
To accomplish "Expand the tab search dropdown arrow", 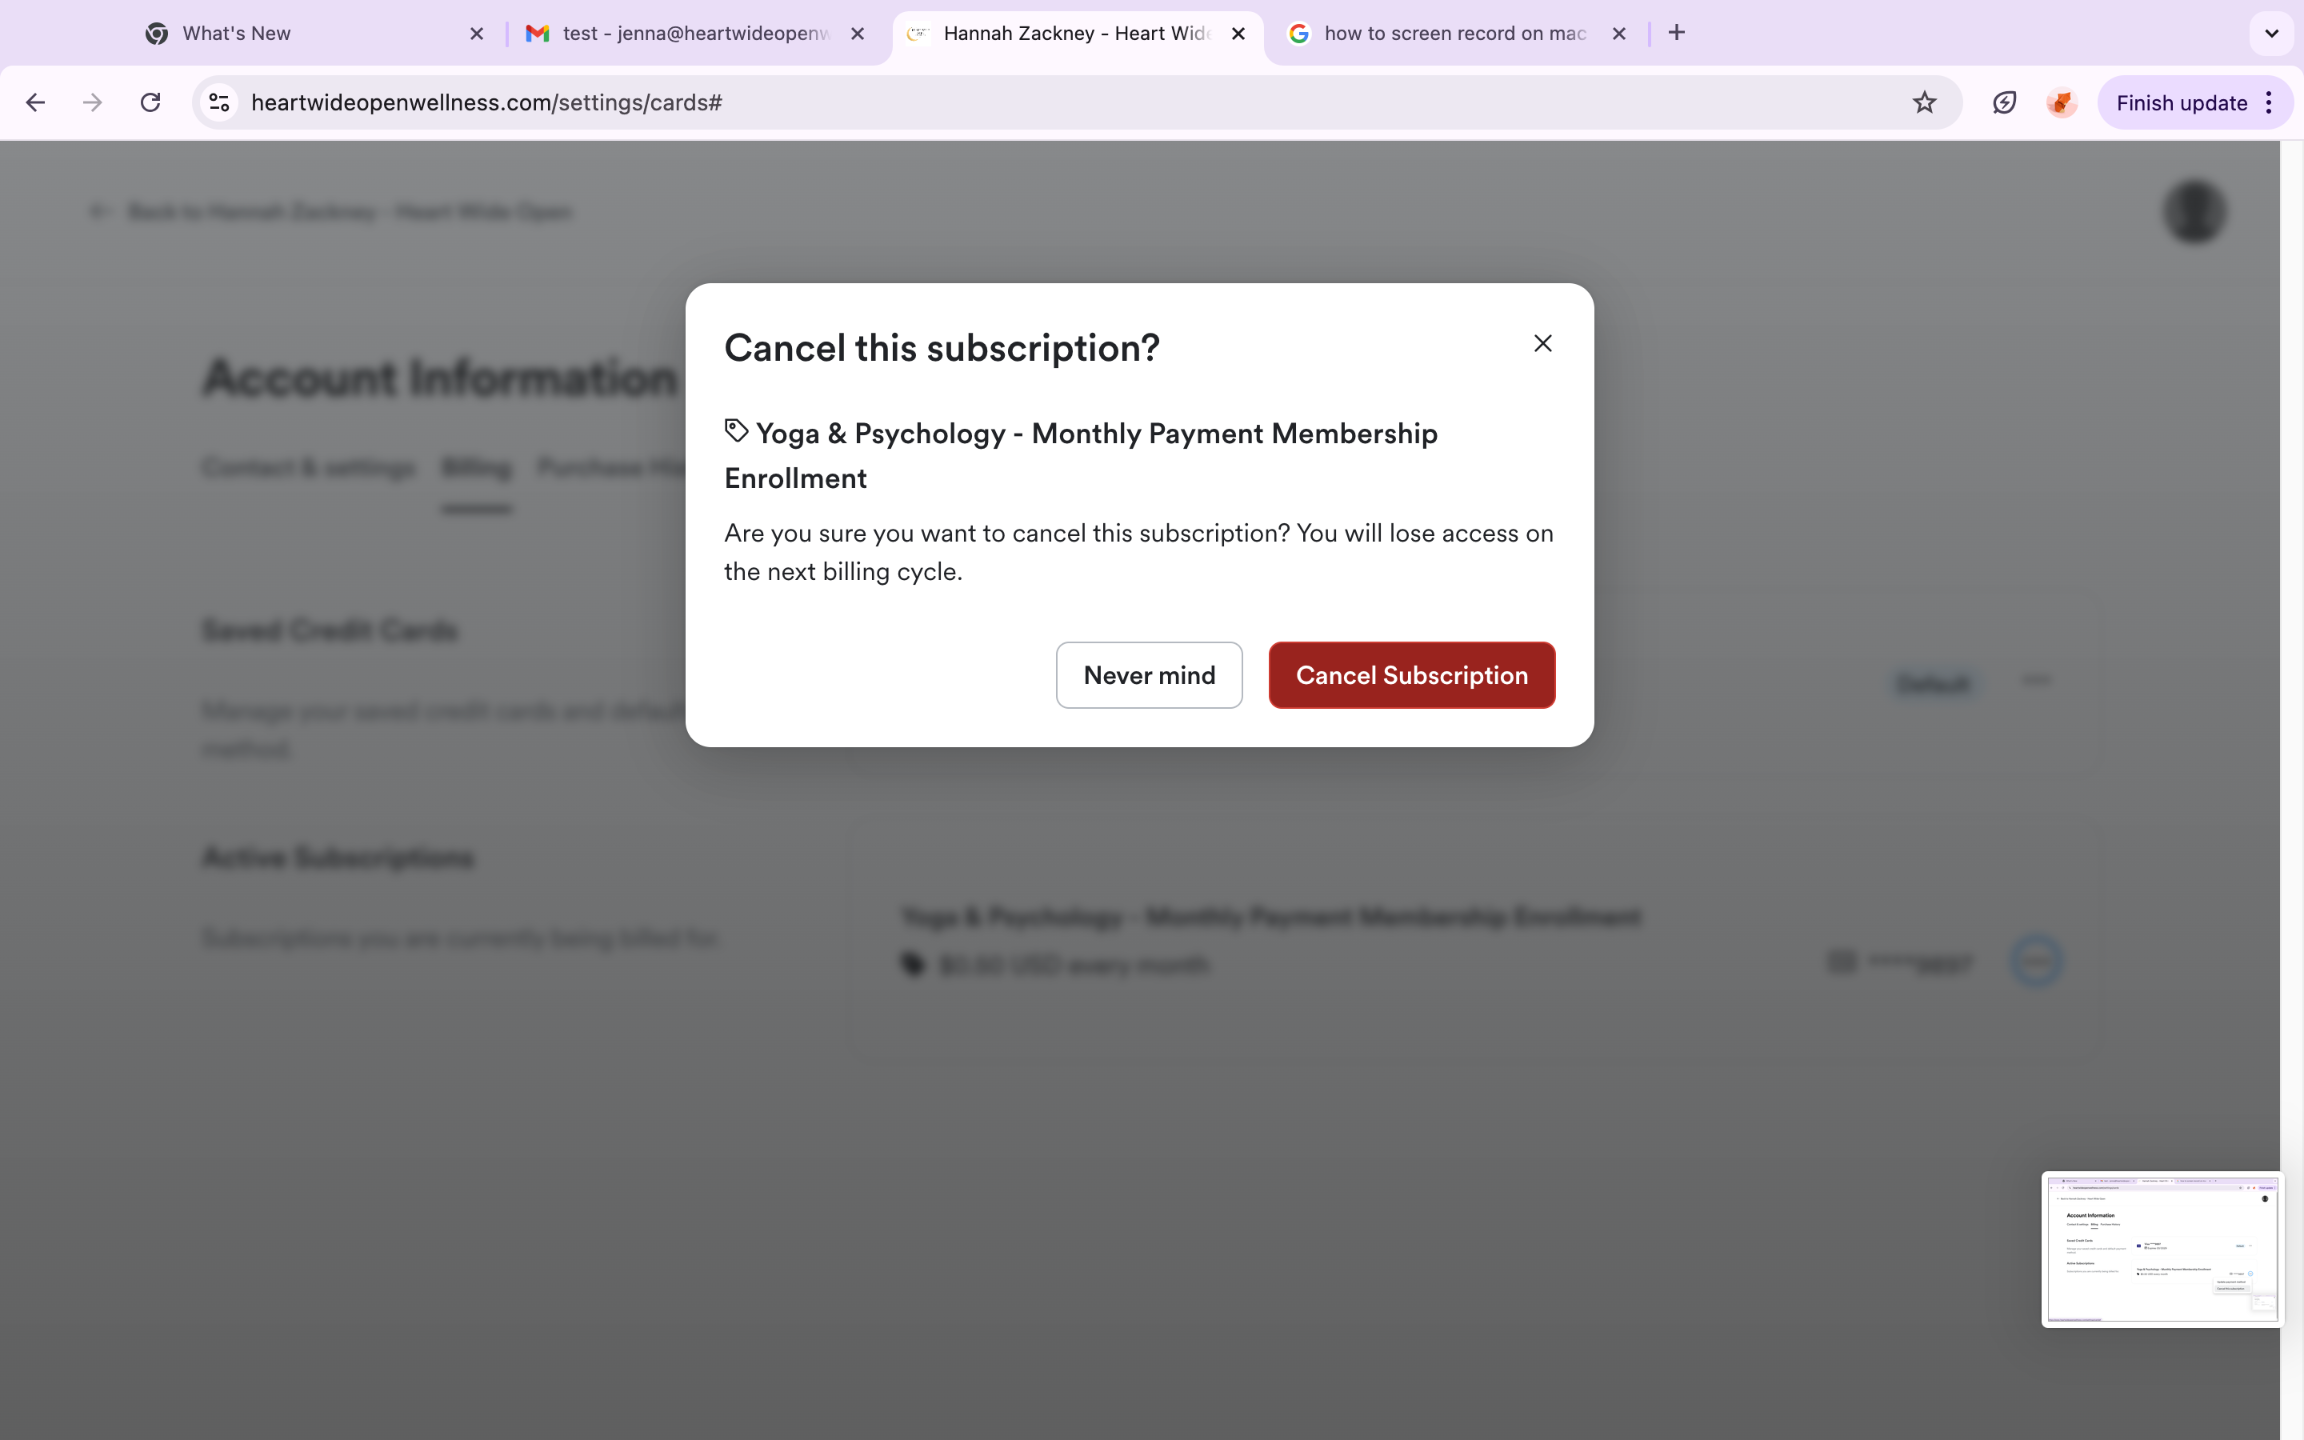I will [2271, 33].
